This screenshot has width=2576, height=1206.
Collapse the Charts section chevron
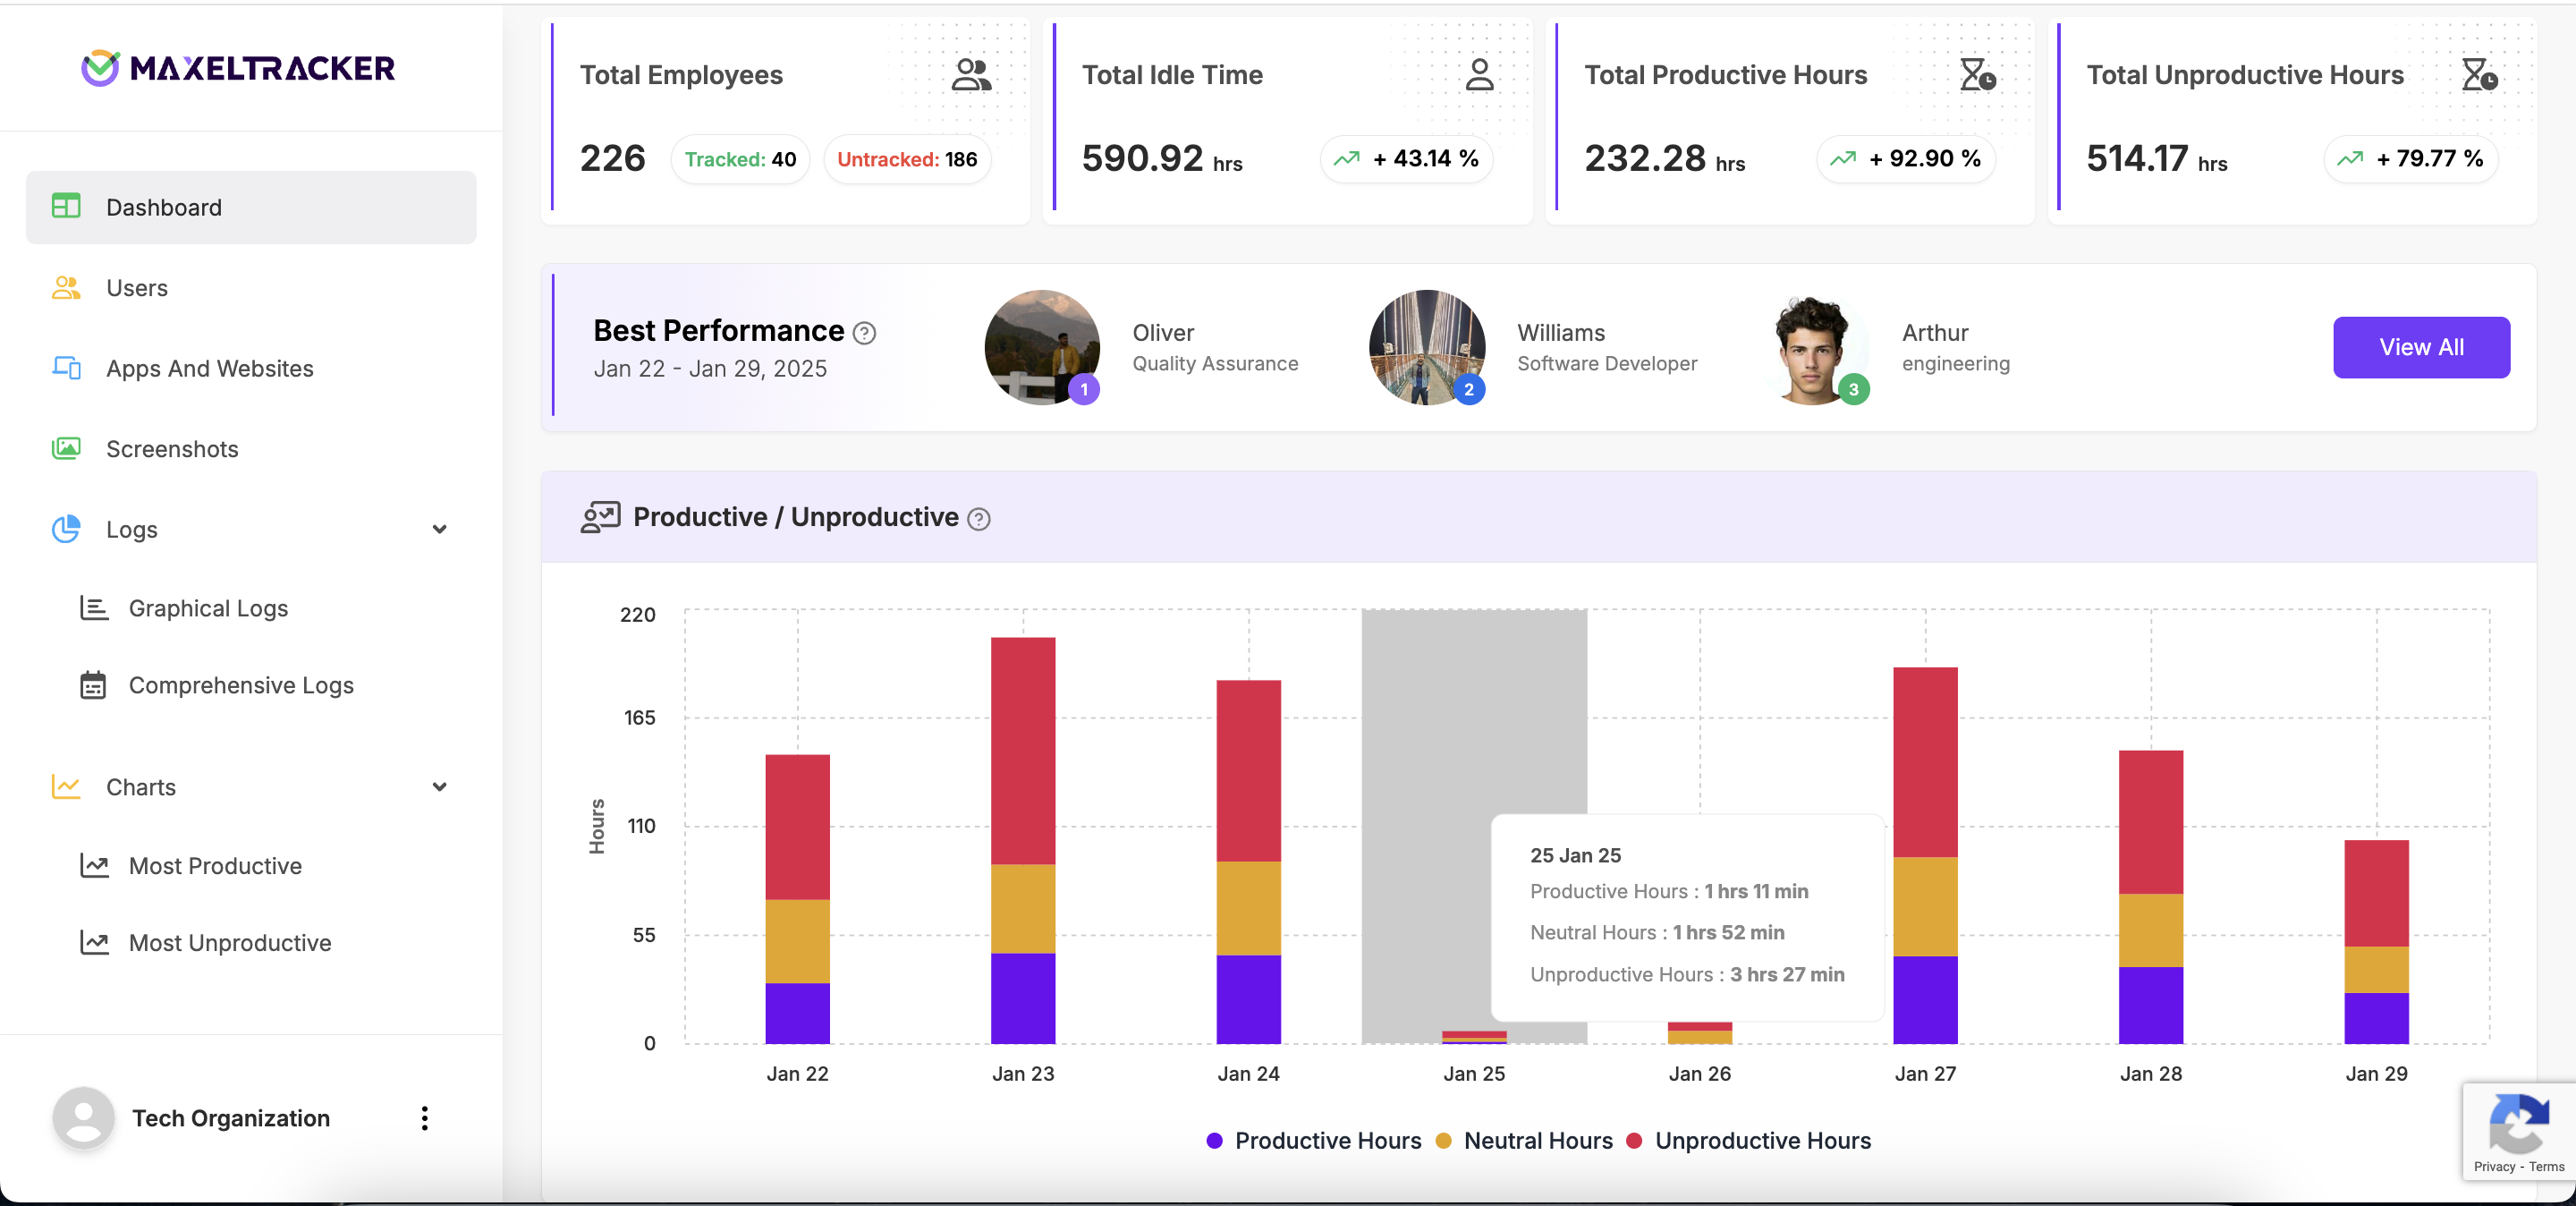pyautogui.click(x=439, y=787)
